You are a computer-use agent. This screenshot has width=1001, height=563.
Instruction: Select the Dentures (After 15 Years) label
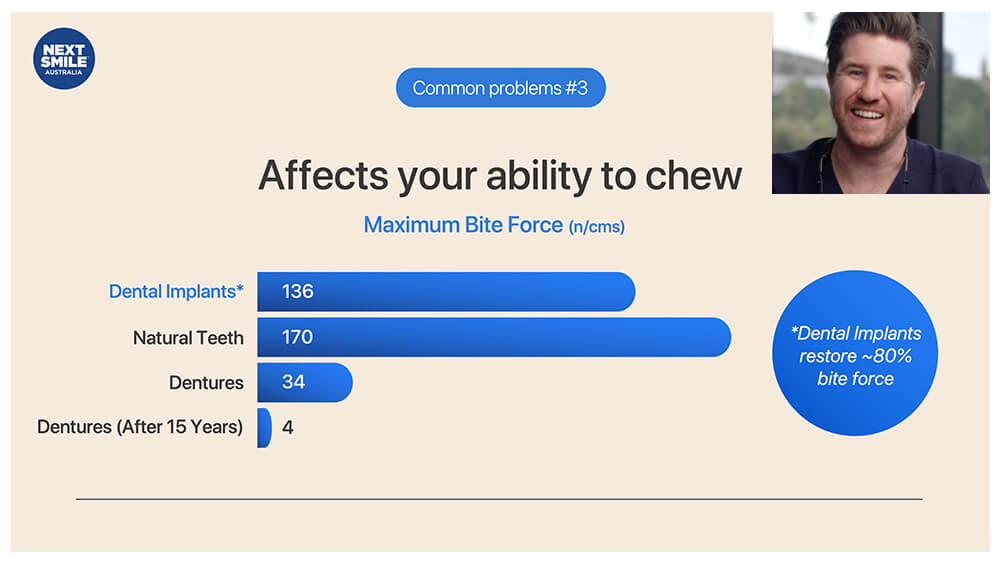click(x=140, y=427)
